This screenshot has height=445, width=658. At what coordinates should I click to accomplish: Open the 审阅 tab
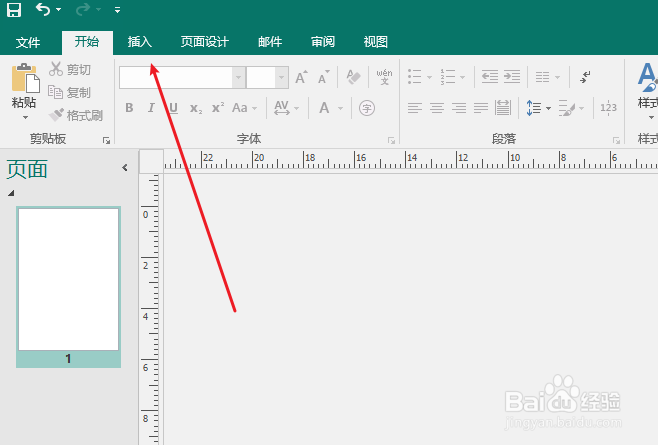pyautogui.click(x=323, y=42)
